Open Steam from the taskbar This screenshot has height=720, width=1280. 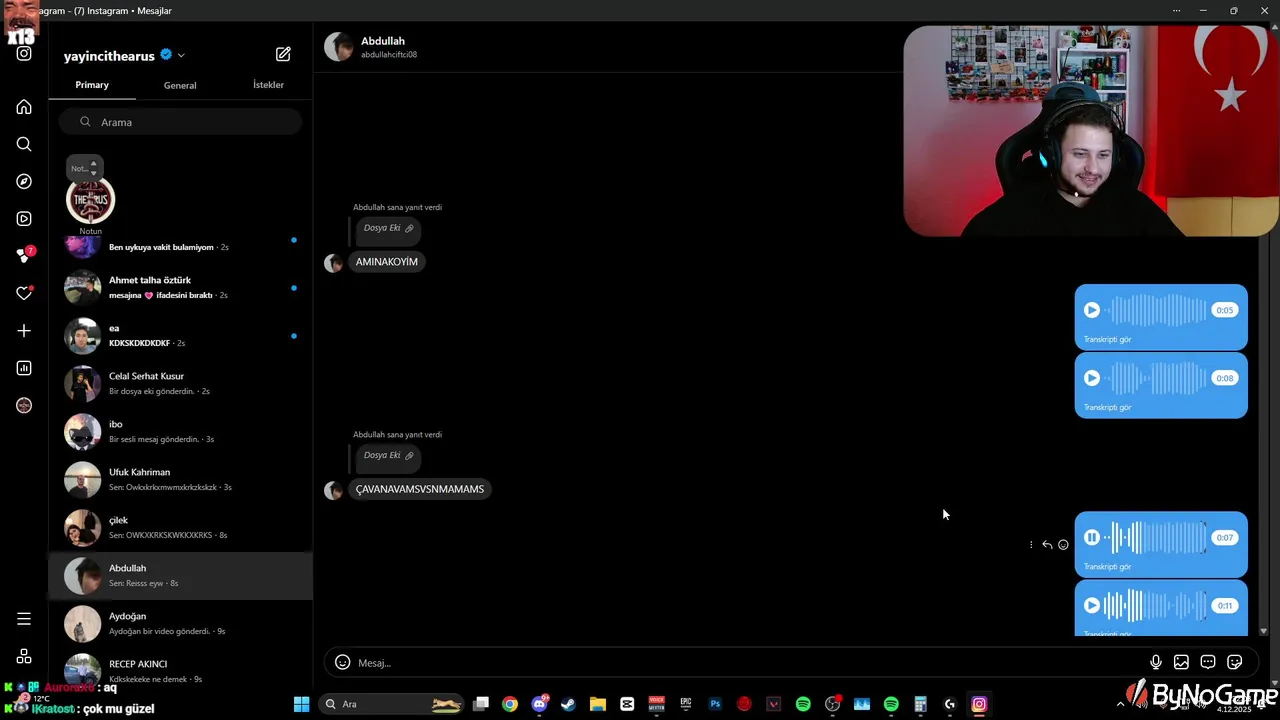point(568,704)
